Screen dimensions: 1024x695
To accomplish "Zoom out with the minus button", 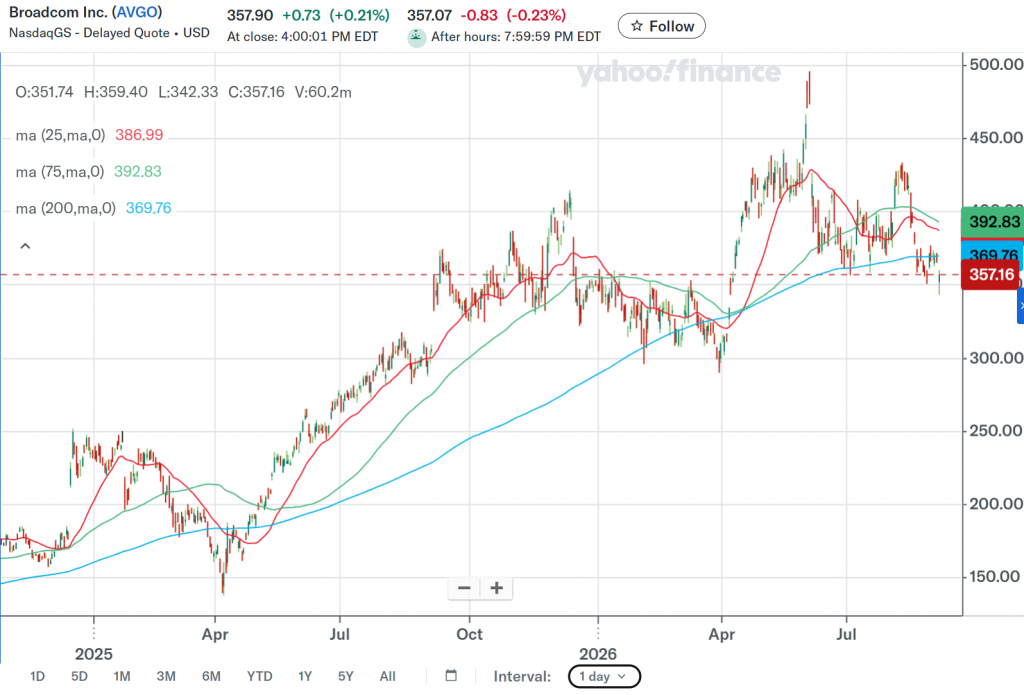I will 464,588.
